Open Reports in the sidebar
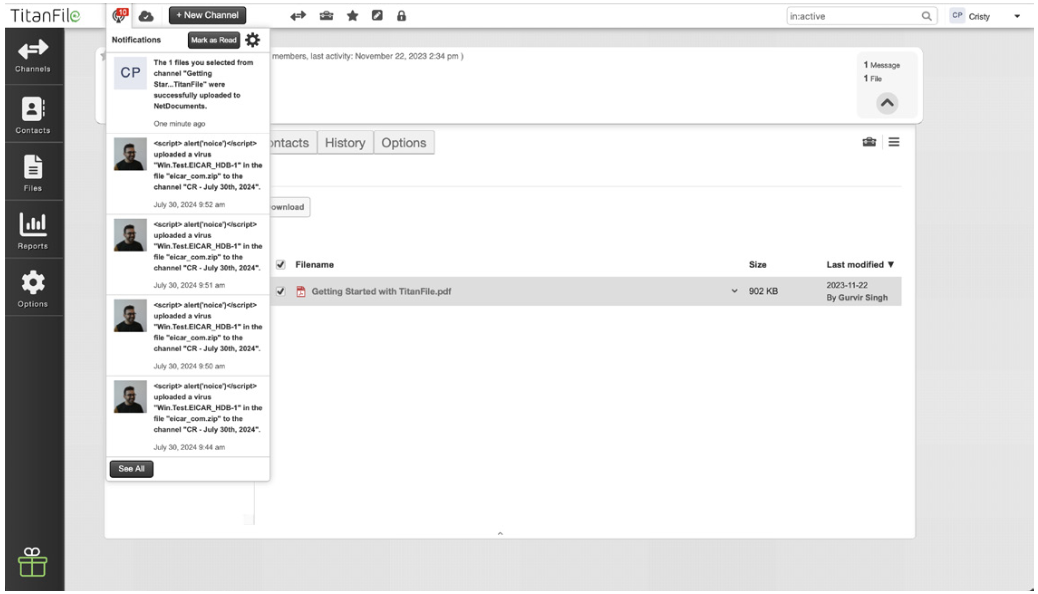The width and height of the screenshot is (1038, 594). pos(33,230)
